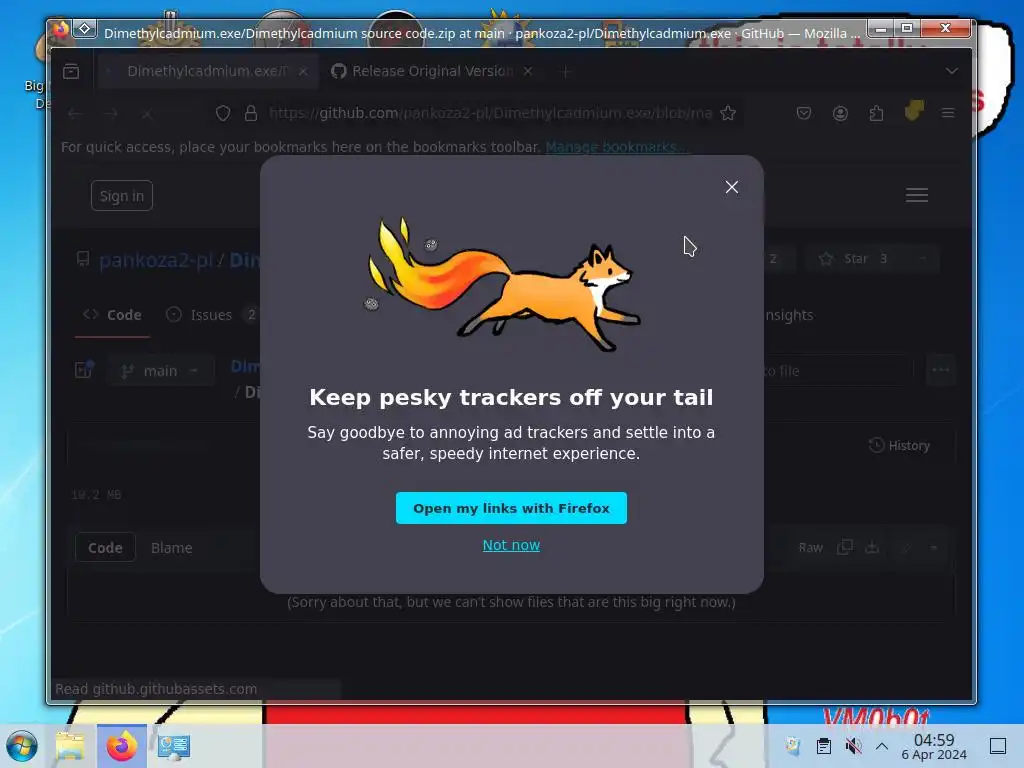Copy raw file icon
Viewport: 1024px width, 768px height.
pyautogui.click(x=844, y=547)
